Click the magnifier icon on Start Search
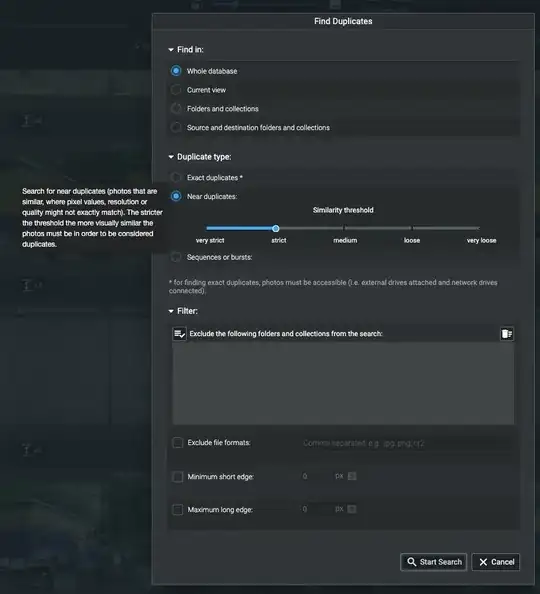Image resolution: width=540 pixels, height=594 pixels. [412, 562]
